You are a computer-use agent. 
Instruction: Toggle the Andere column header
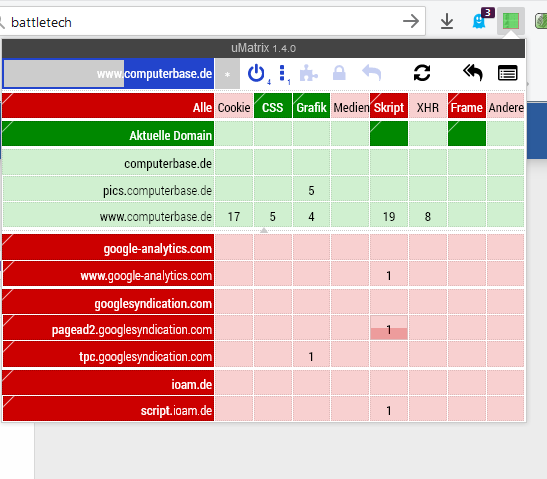pos(505,106)
